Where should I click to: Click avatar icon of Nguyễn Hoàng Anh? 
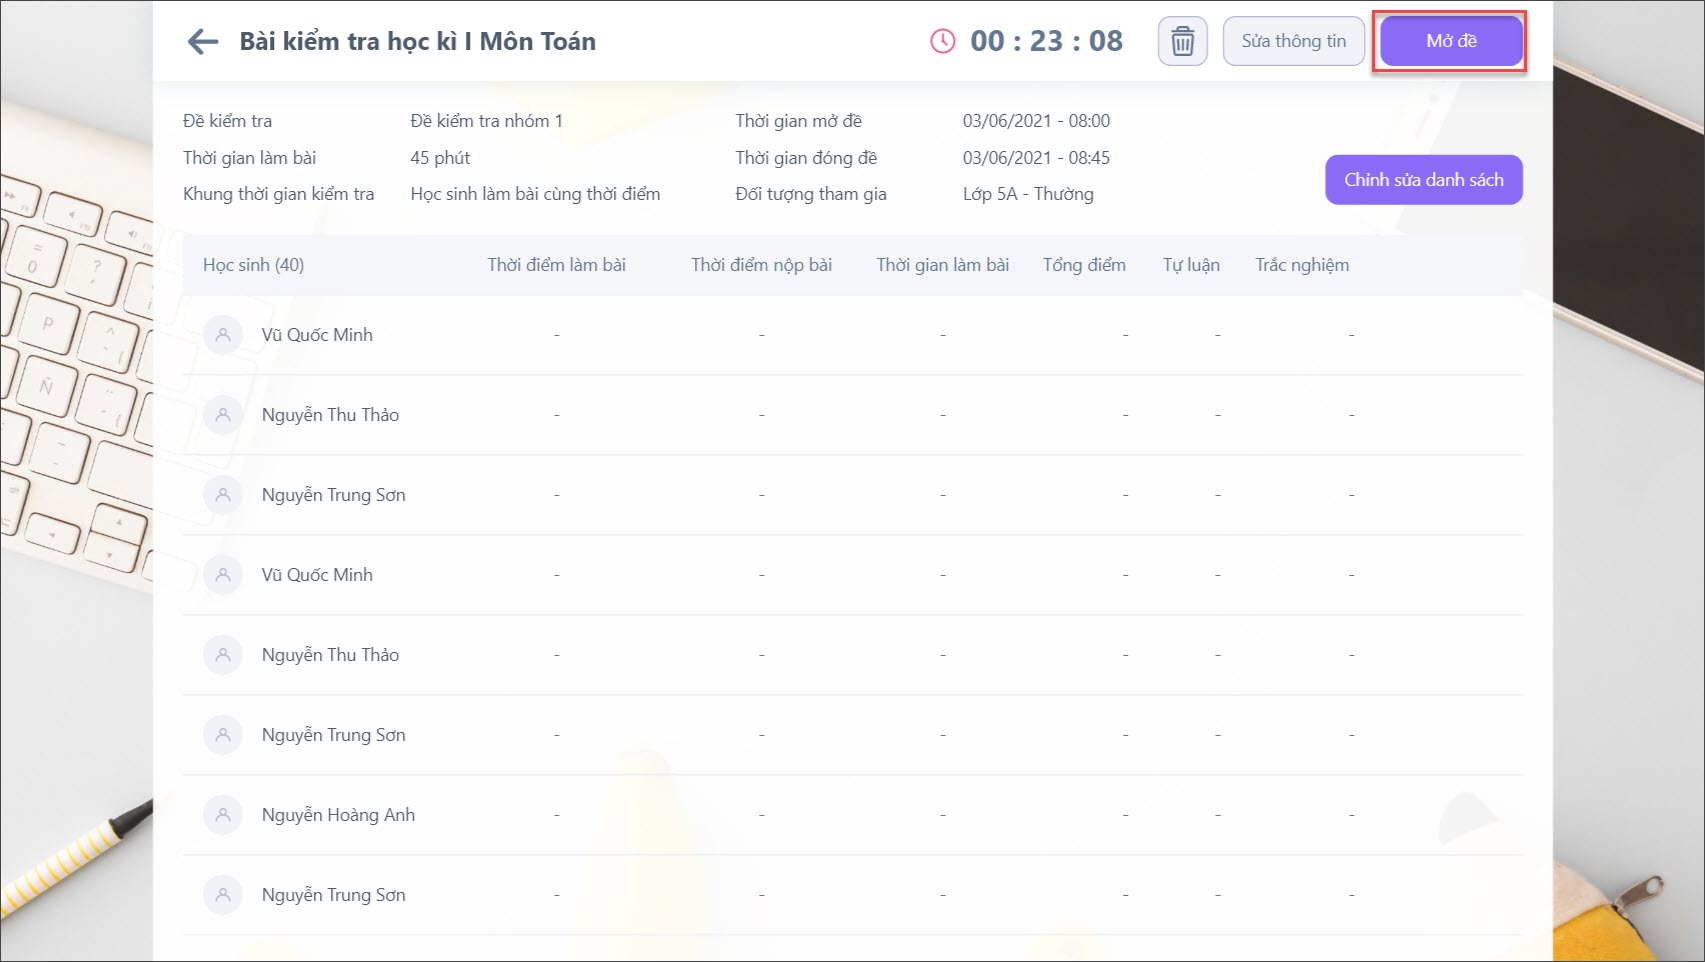(223, 815)
